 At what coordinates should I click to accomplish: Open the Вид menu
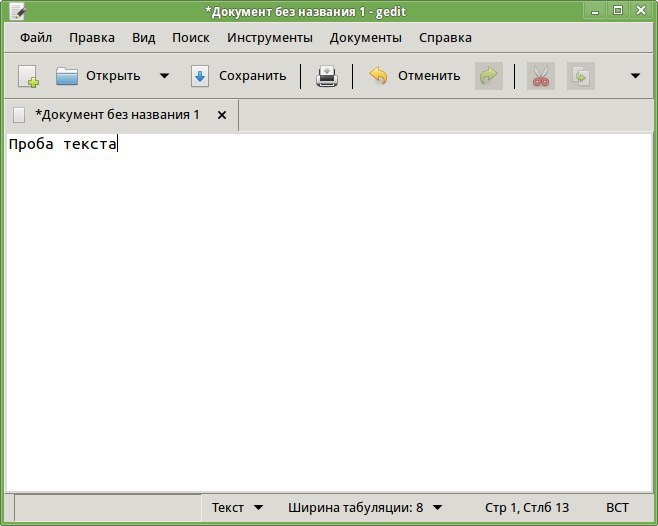coord(144,38)
